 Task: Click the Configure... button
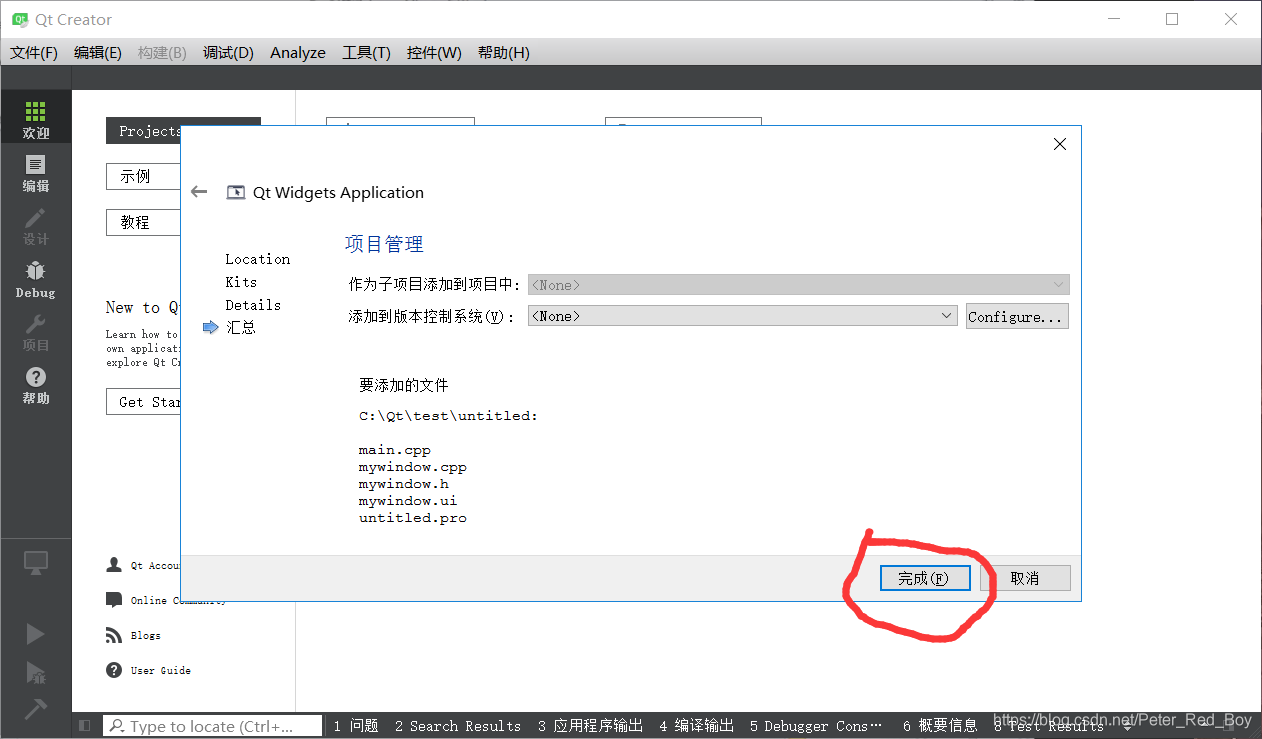click(x=1017, y=316)
